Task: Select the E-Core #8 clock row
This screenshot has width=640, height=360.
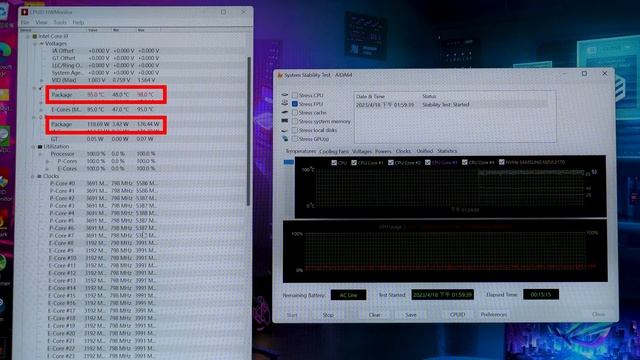Action: point(103,243)
